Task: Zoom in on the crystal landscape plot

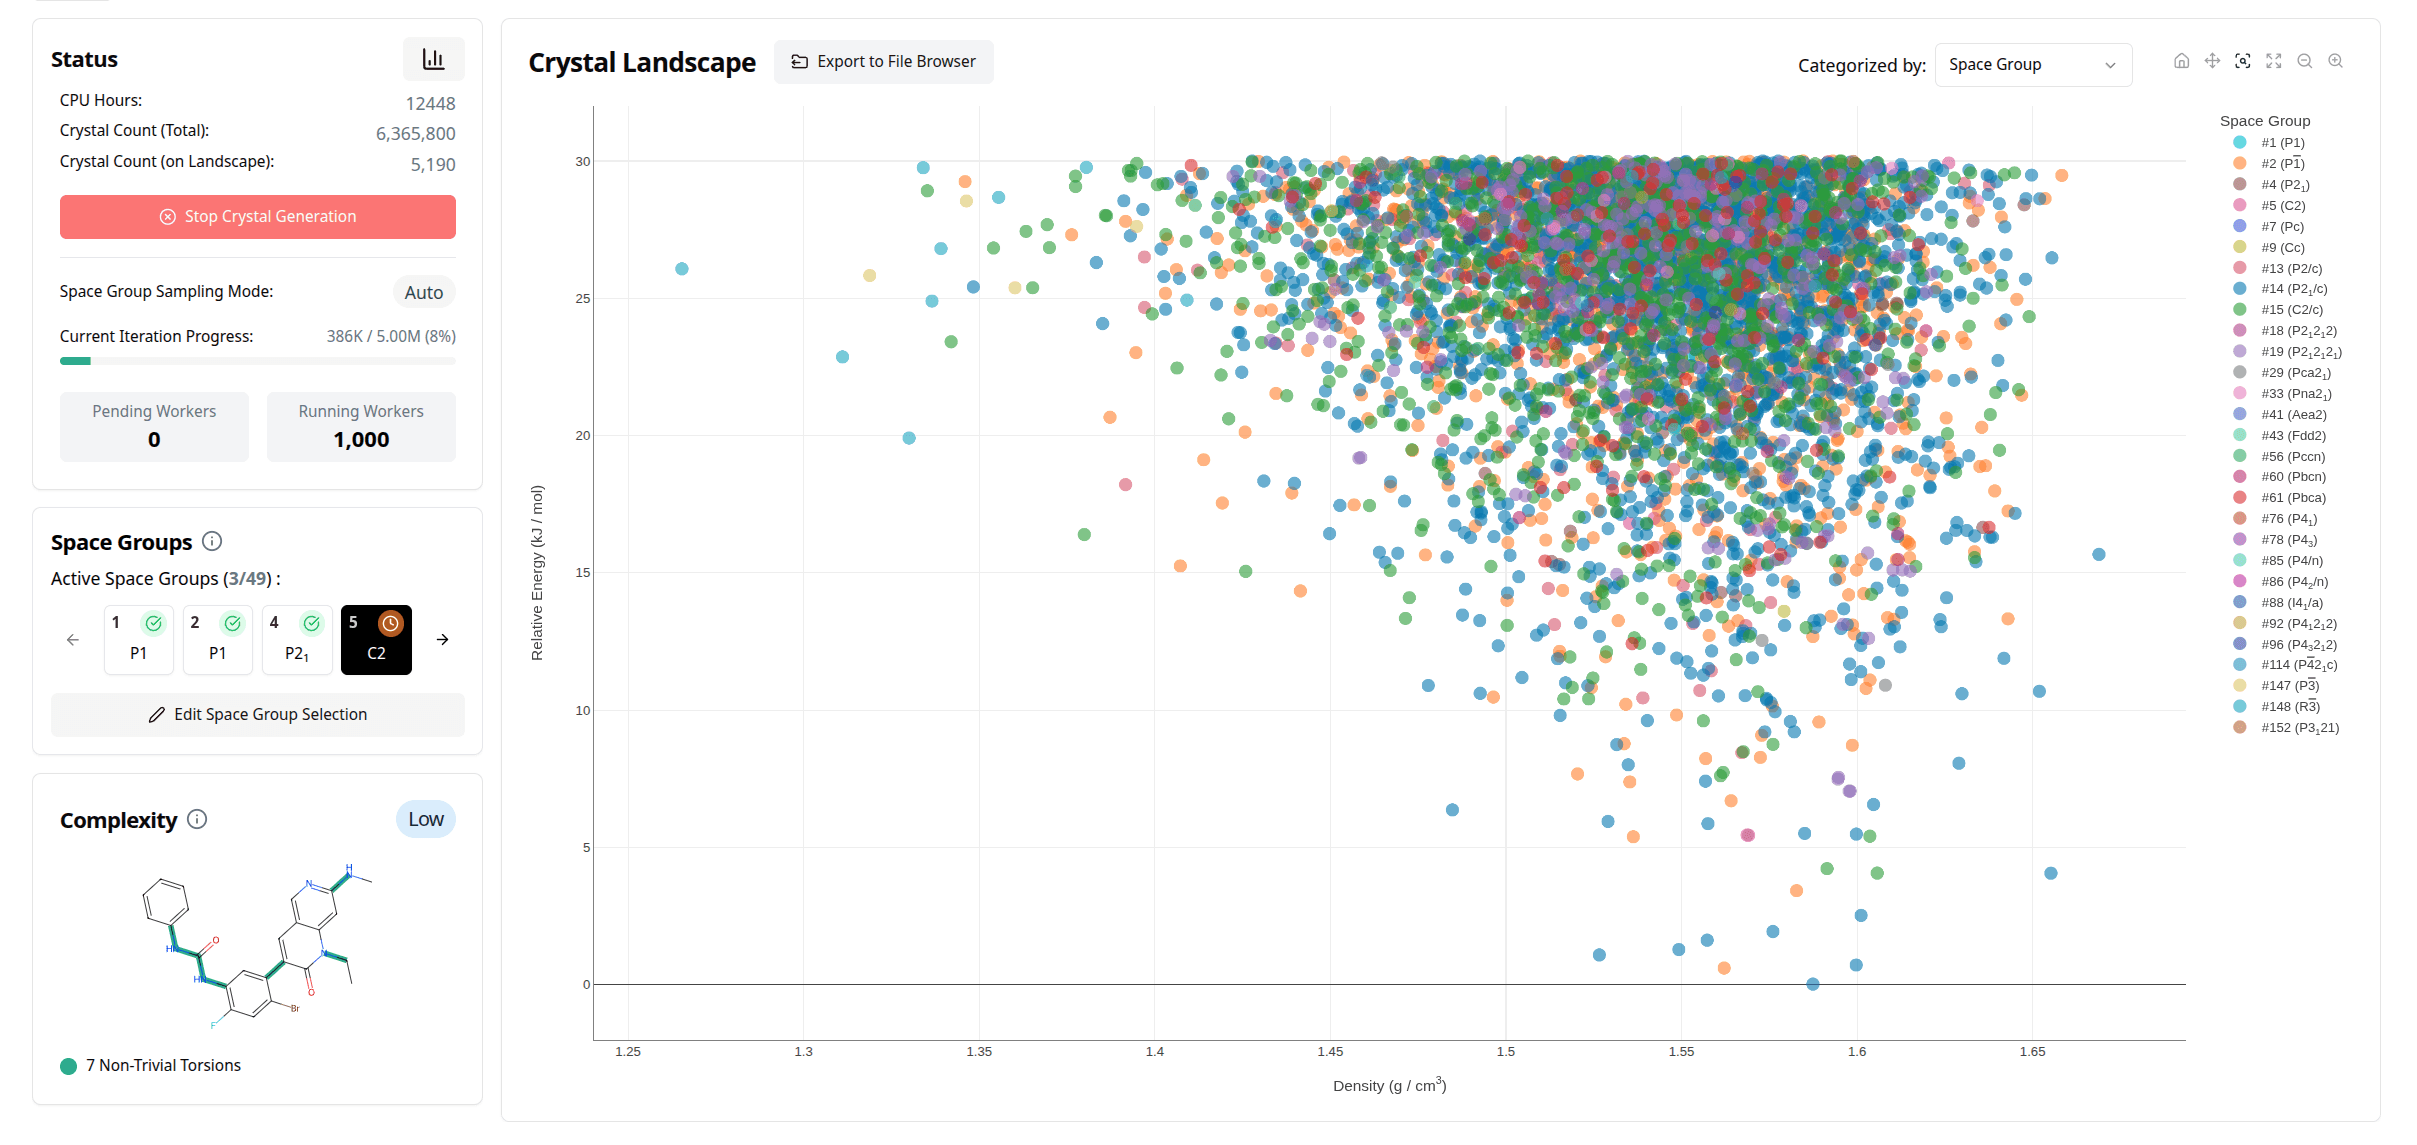Action: coord(2336,61)
